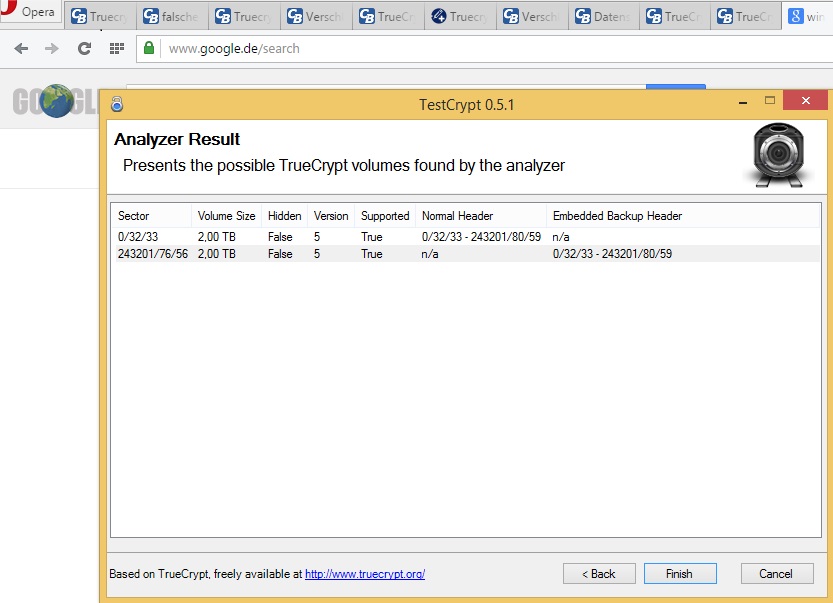The width and height of the screenshot is (833, 603).
Task: Click embedded backup header value '0/32/33 - 243201/80/59'
Action: coord(612,254)
